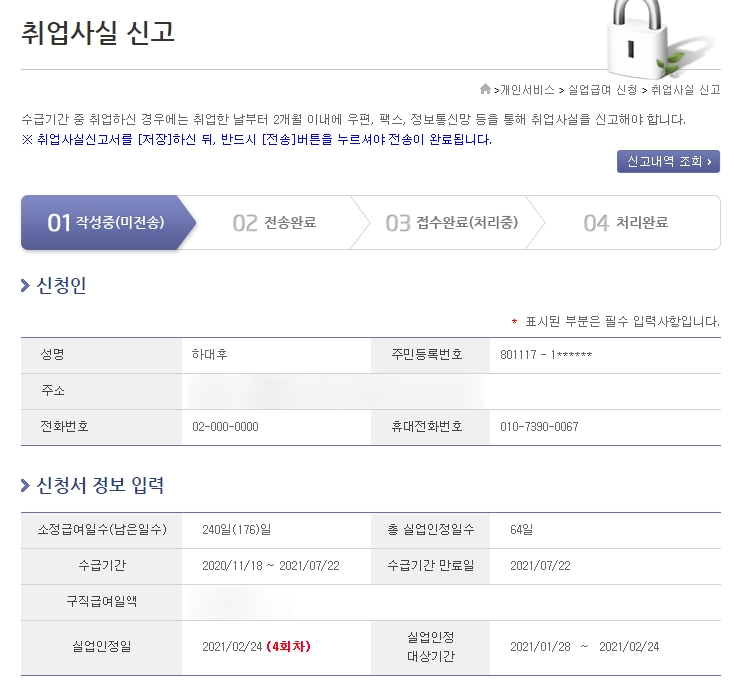Click the 실업인정 대상기간 label cell
Viewport: 734px width, 683px height.
click(x=430, y=647)
